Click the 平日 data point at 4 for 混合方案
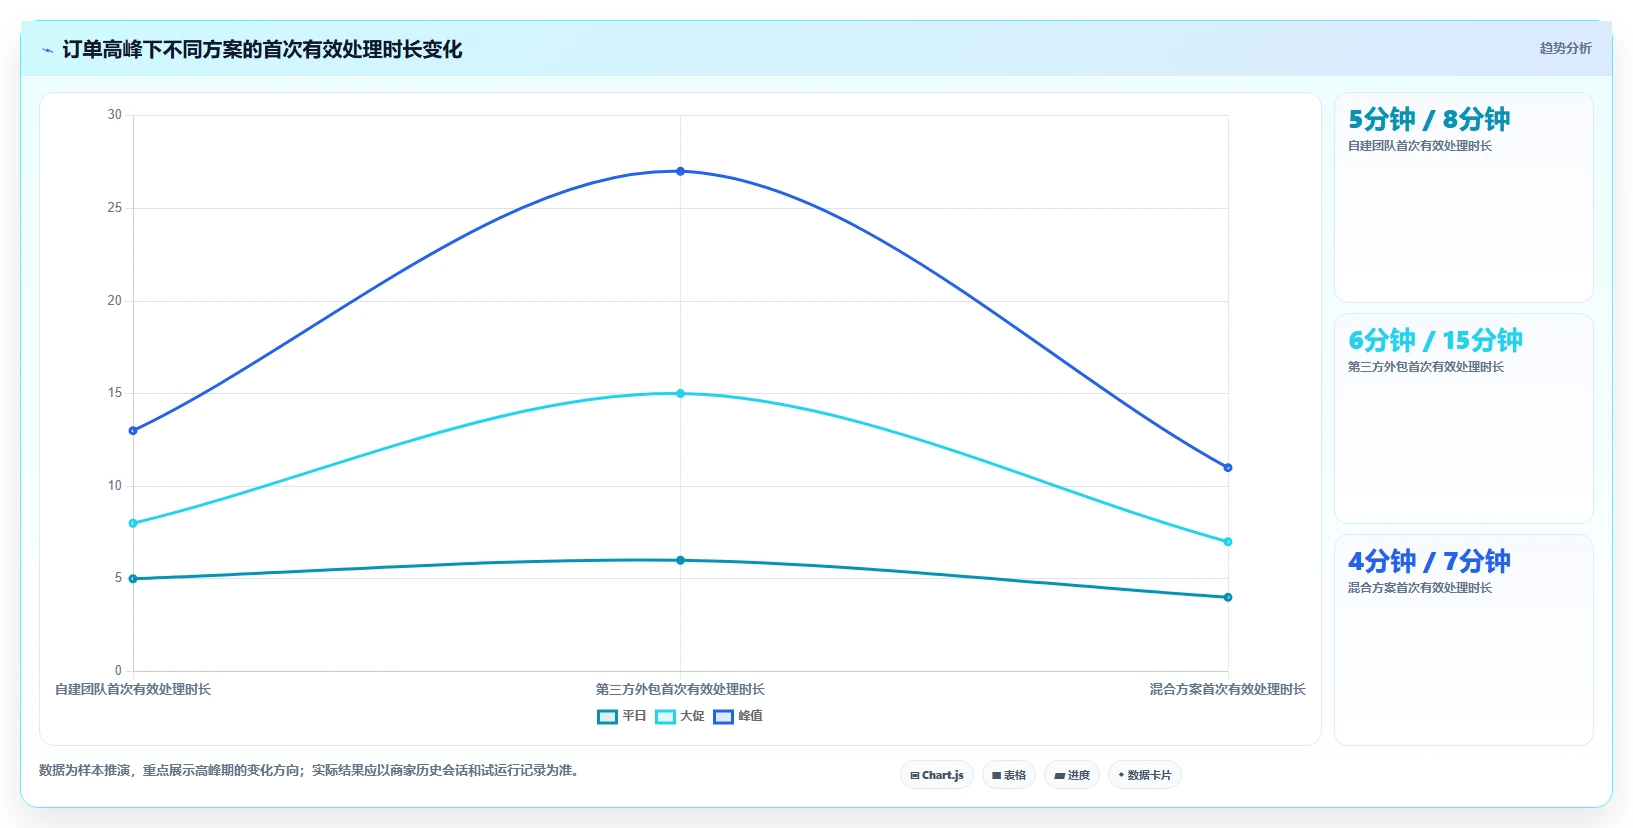The height and width of the screenshot is (828, 1633). [x=1228, y=597]
